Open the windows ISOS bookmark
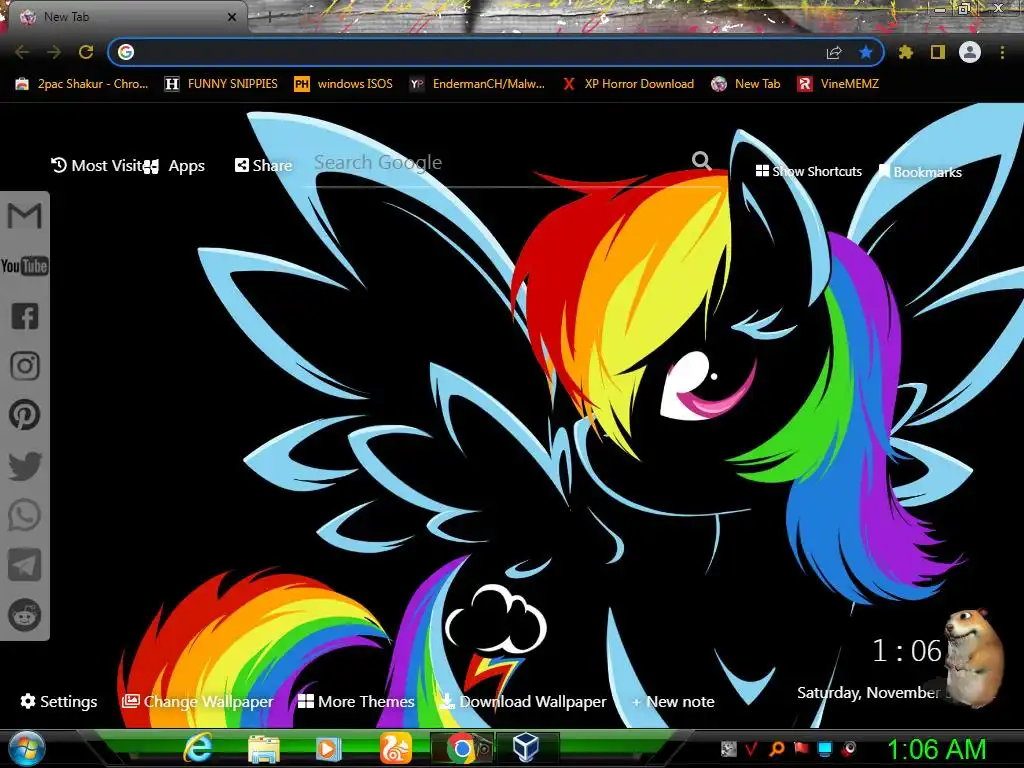 tap(344, 84)
